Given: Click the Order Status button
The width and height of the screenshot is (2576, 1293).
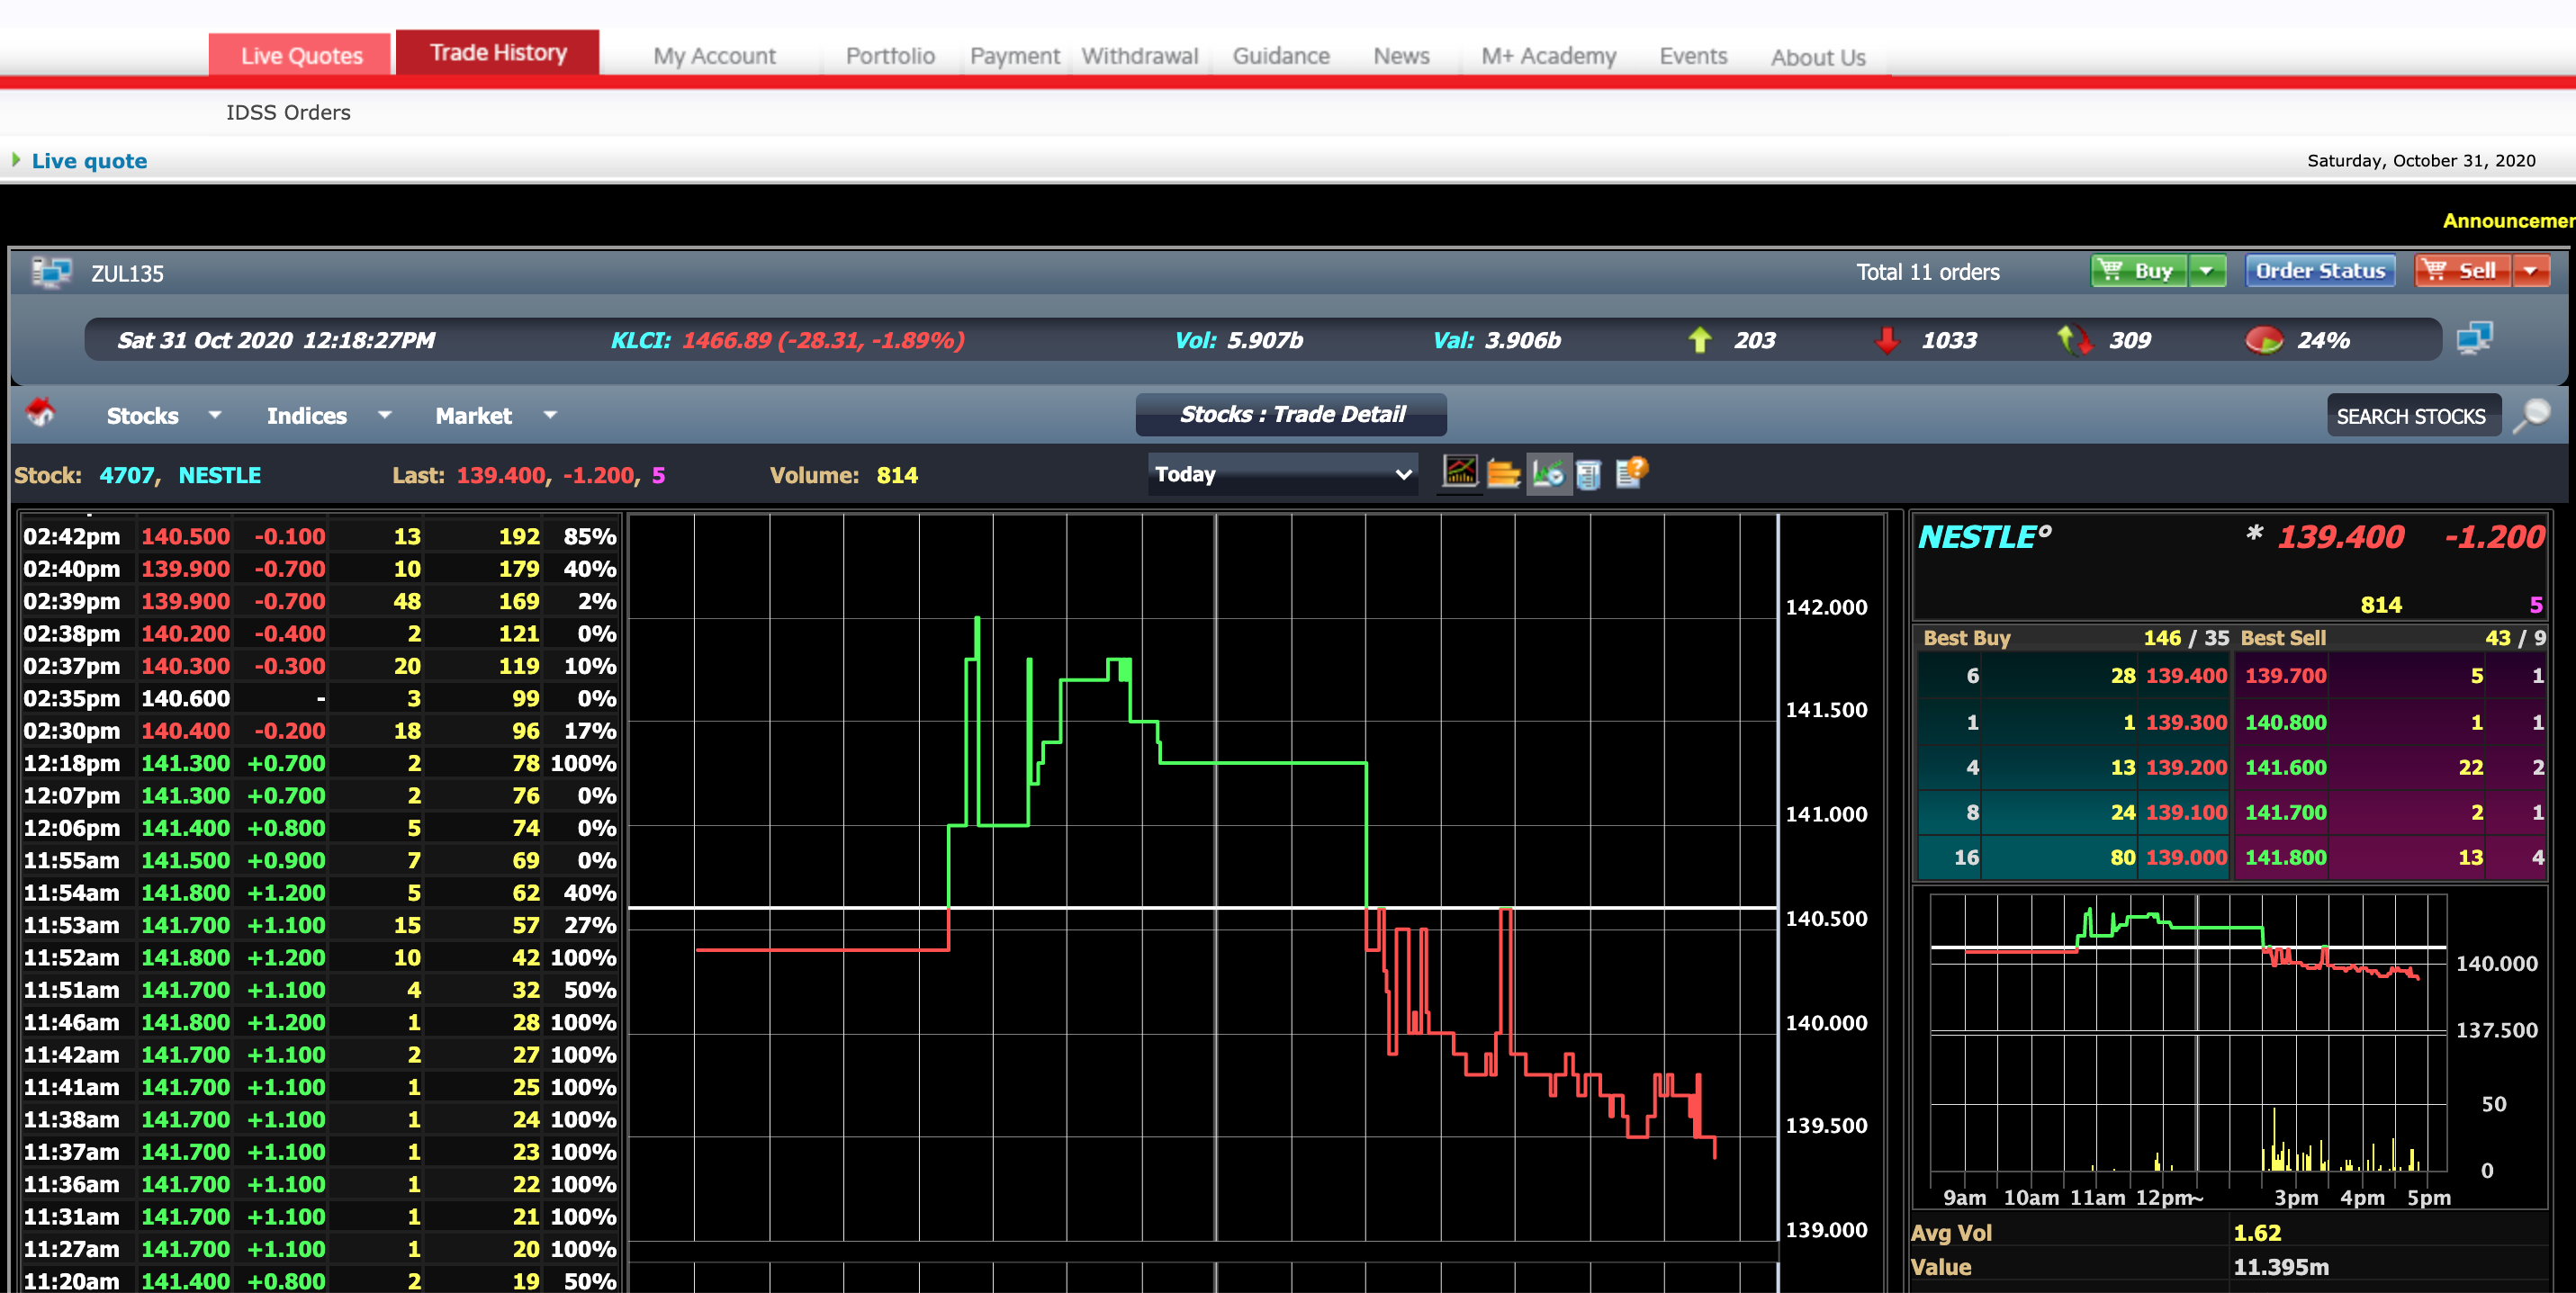Looking at the screenshot, I should pos(2320,270).
